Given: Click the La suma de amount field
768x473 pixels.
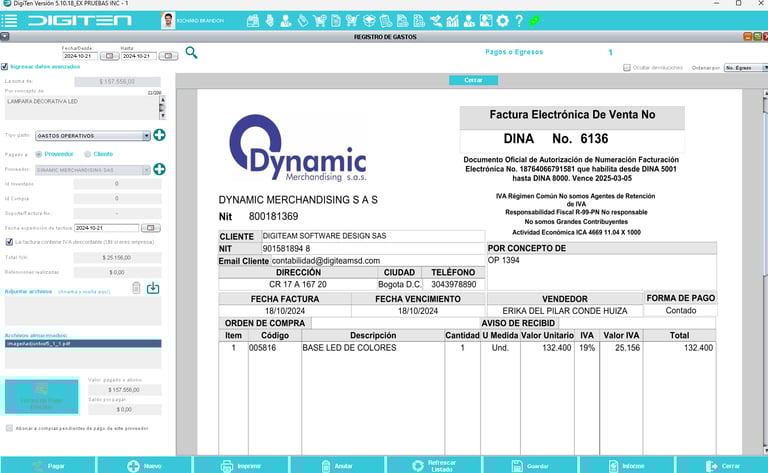Looking at the screenshot, I should coord(117,82).
